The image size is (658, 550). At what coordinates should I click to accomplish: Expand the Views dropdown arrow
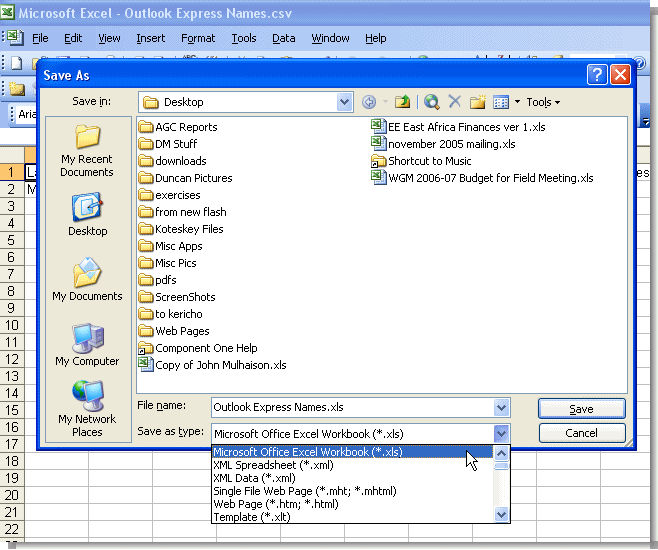click(517, 102)
